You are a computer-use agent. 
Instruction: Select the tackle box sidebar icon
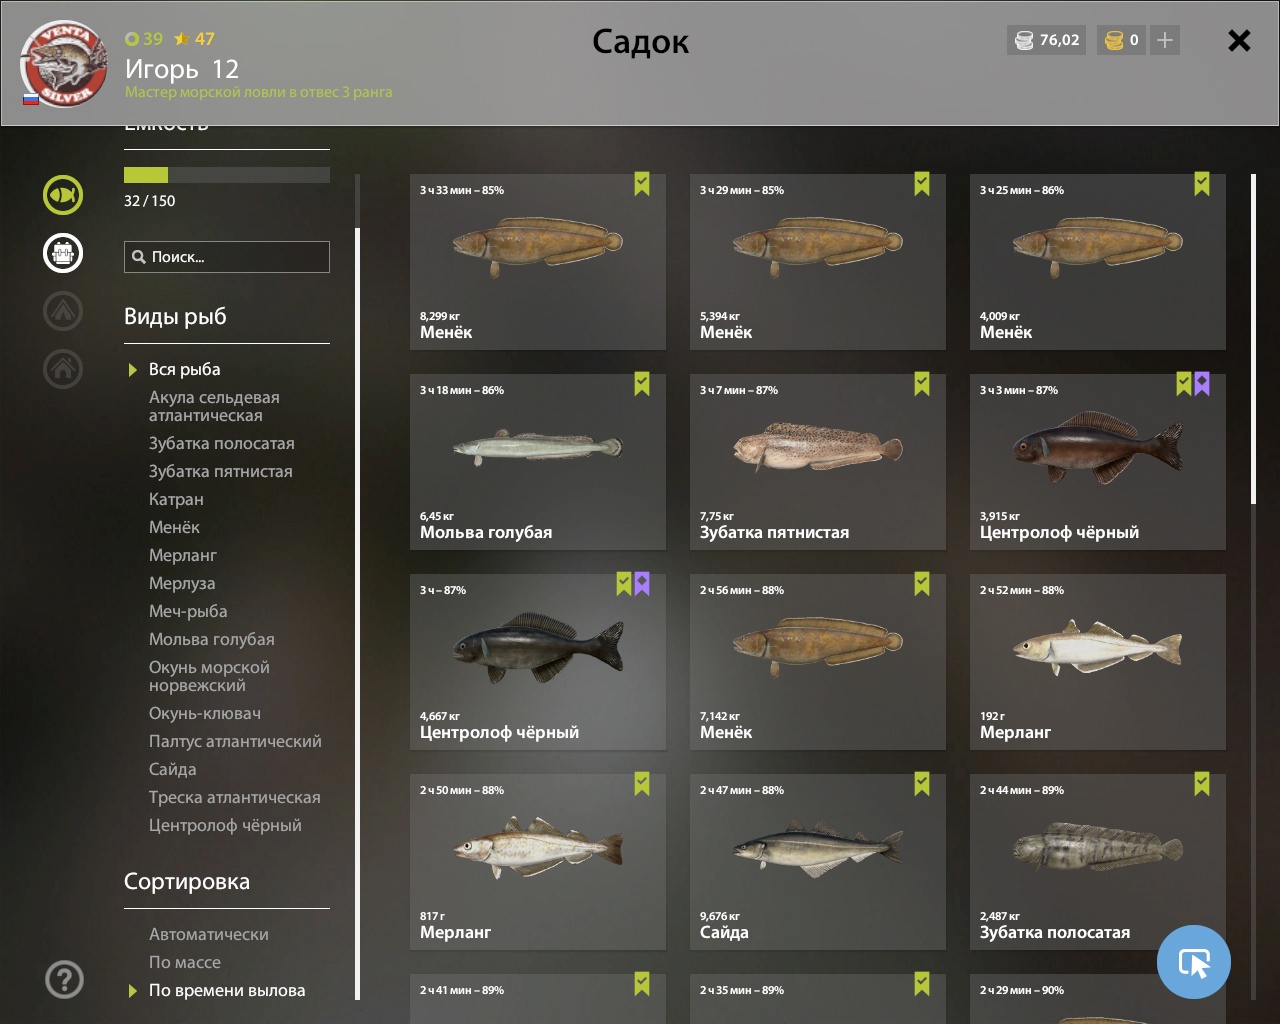click(63, 253)
